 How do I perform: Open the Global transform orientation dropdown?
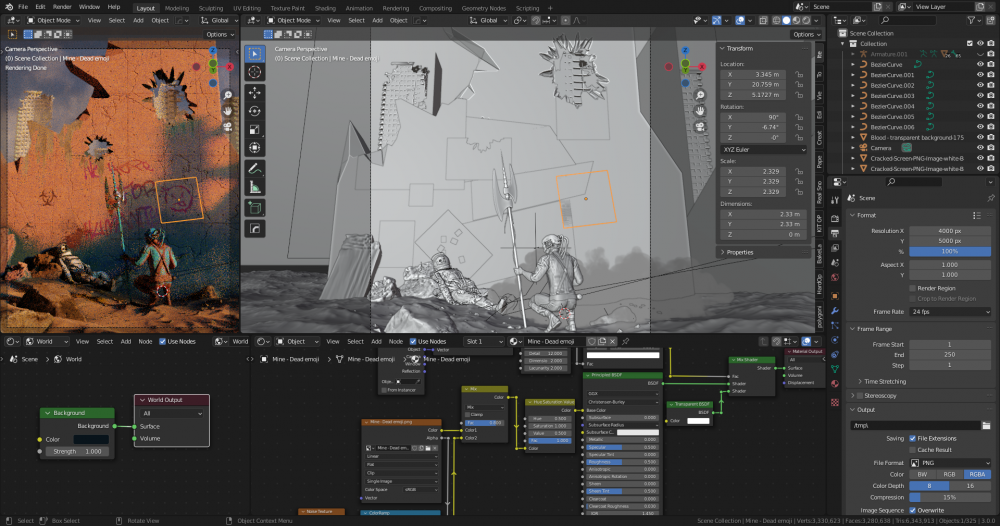(x=489, y=20)
